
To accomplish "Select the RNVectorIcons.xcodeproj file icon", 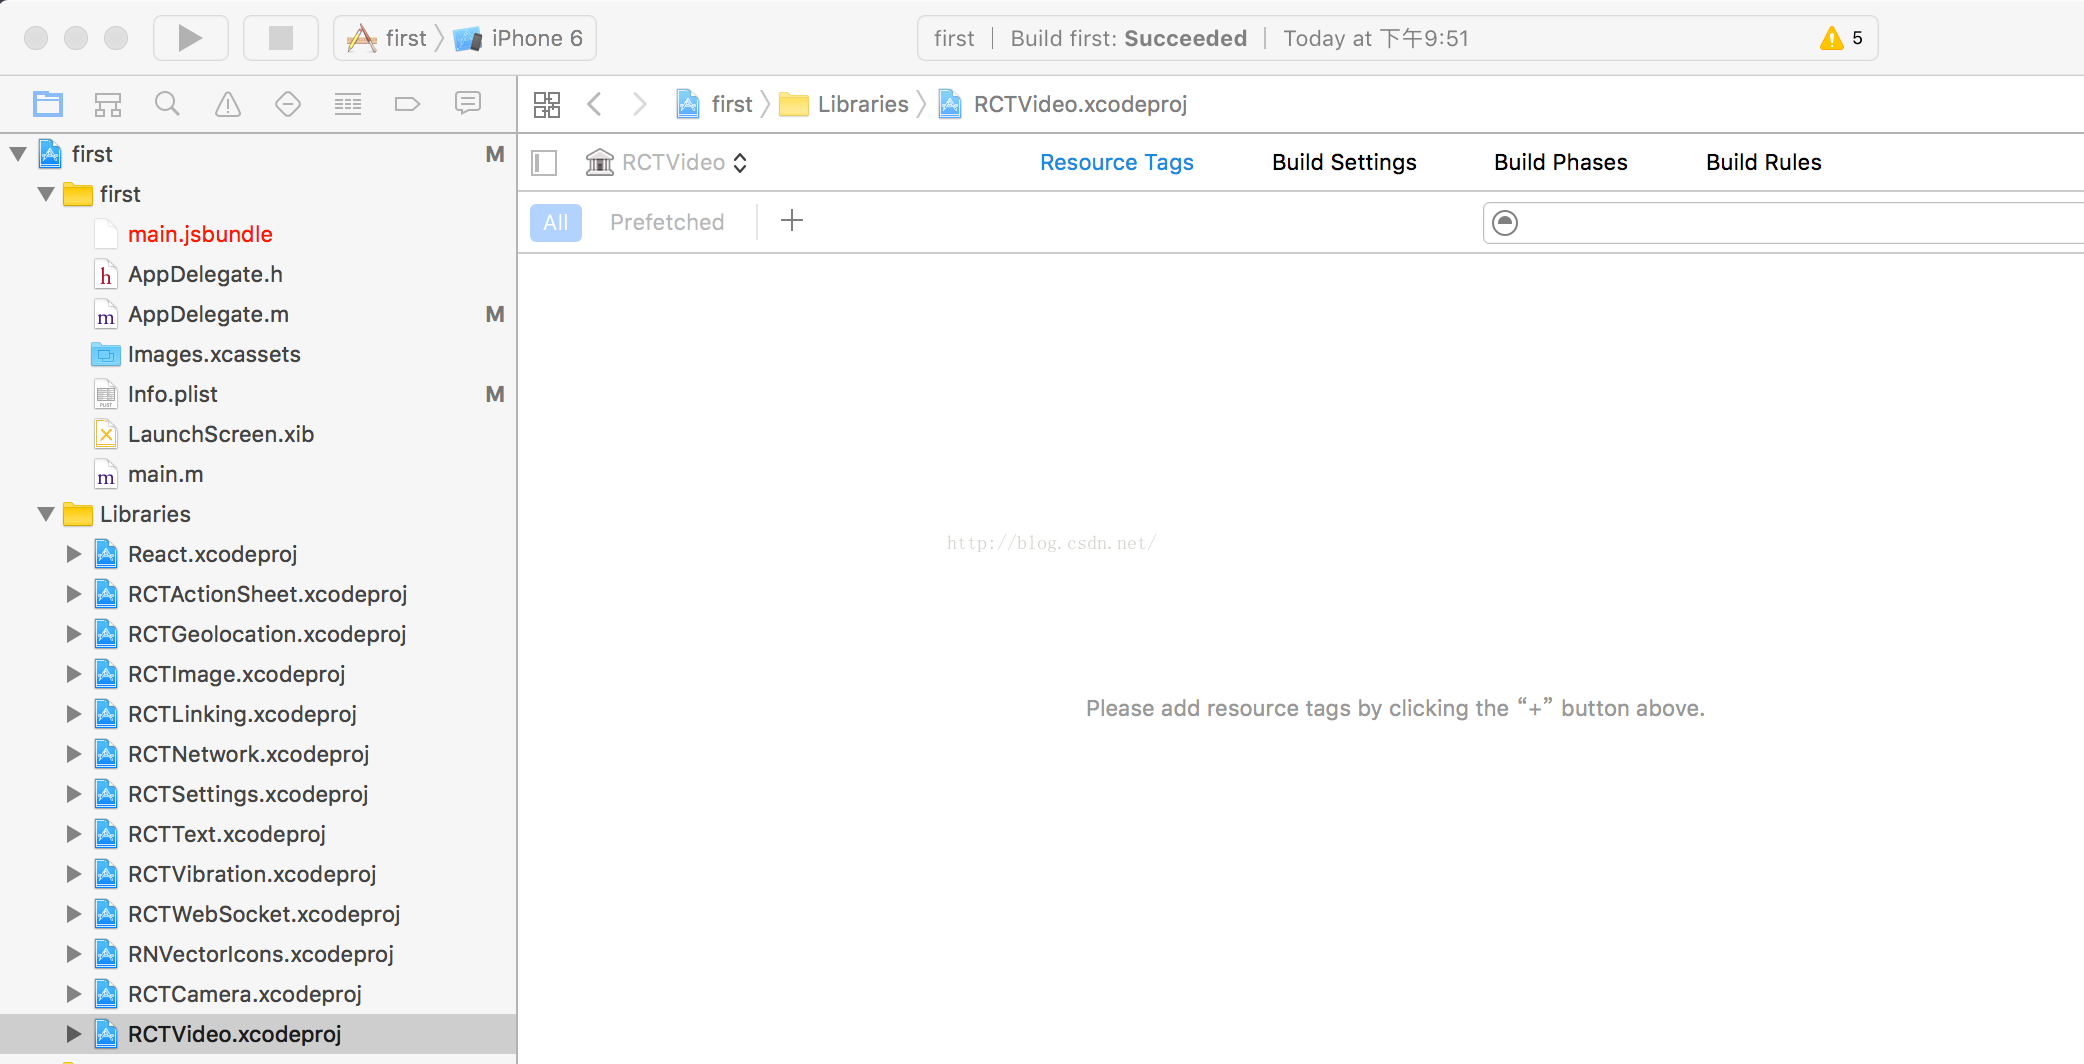I will tap(106, 954).
